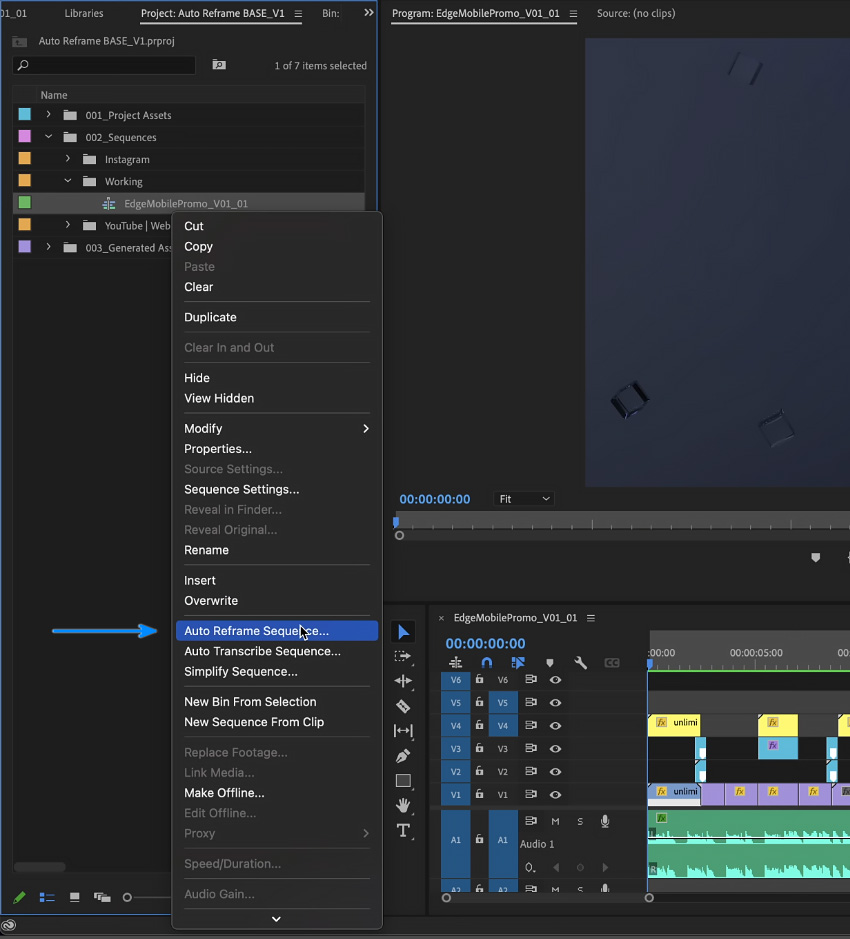Toggle lock on track V6

pos(479,679)
